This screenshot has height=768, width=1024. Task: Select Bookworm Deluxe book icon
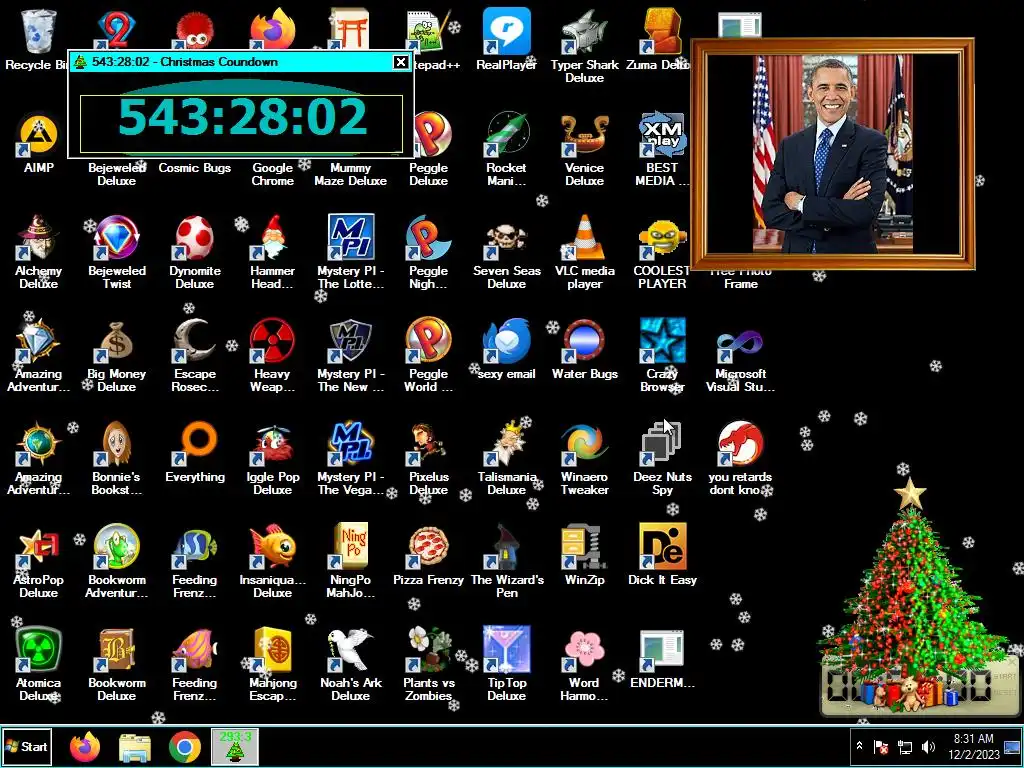(116, 650)
